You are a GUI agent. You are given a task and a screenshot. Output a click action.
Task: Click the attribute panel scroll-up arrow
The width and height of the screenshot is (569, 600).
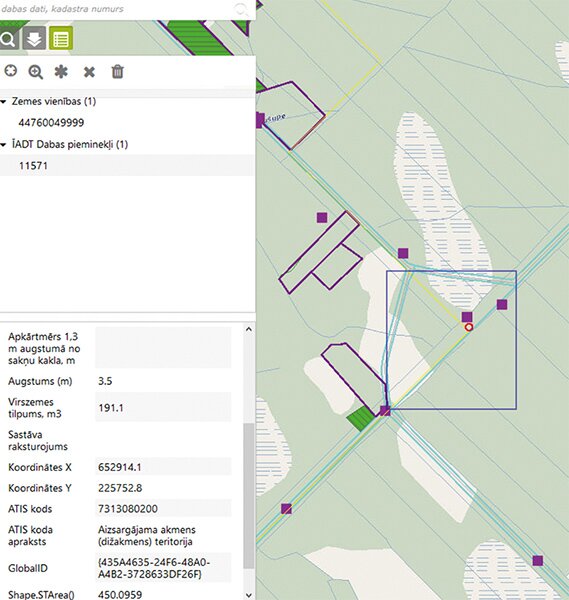tap(249, 329)
